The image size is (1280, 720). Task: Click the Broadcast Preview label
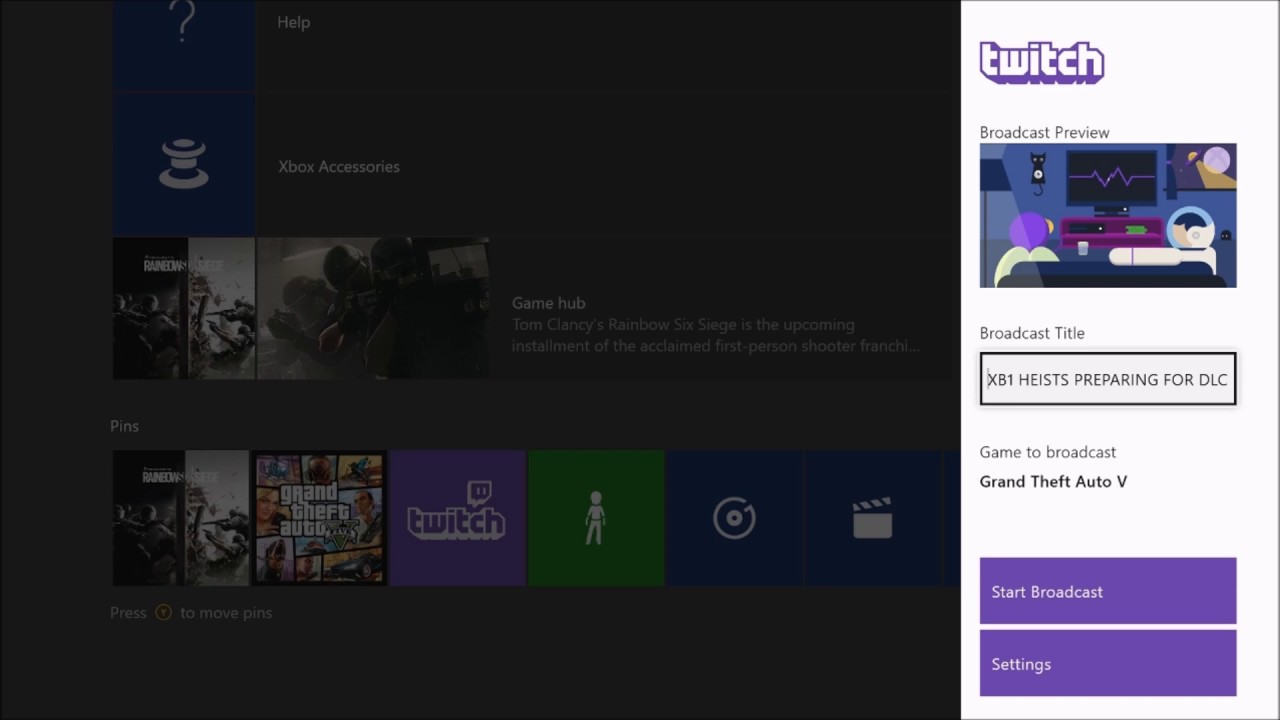[1045, 132]
